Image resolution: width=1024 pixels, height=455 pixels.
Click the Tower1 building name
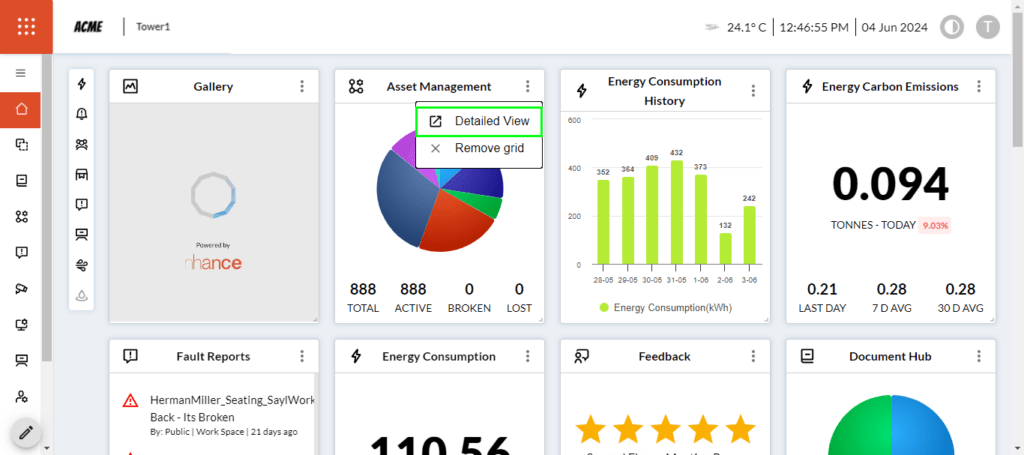click(x=153, y=27)
